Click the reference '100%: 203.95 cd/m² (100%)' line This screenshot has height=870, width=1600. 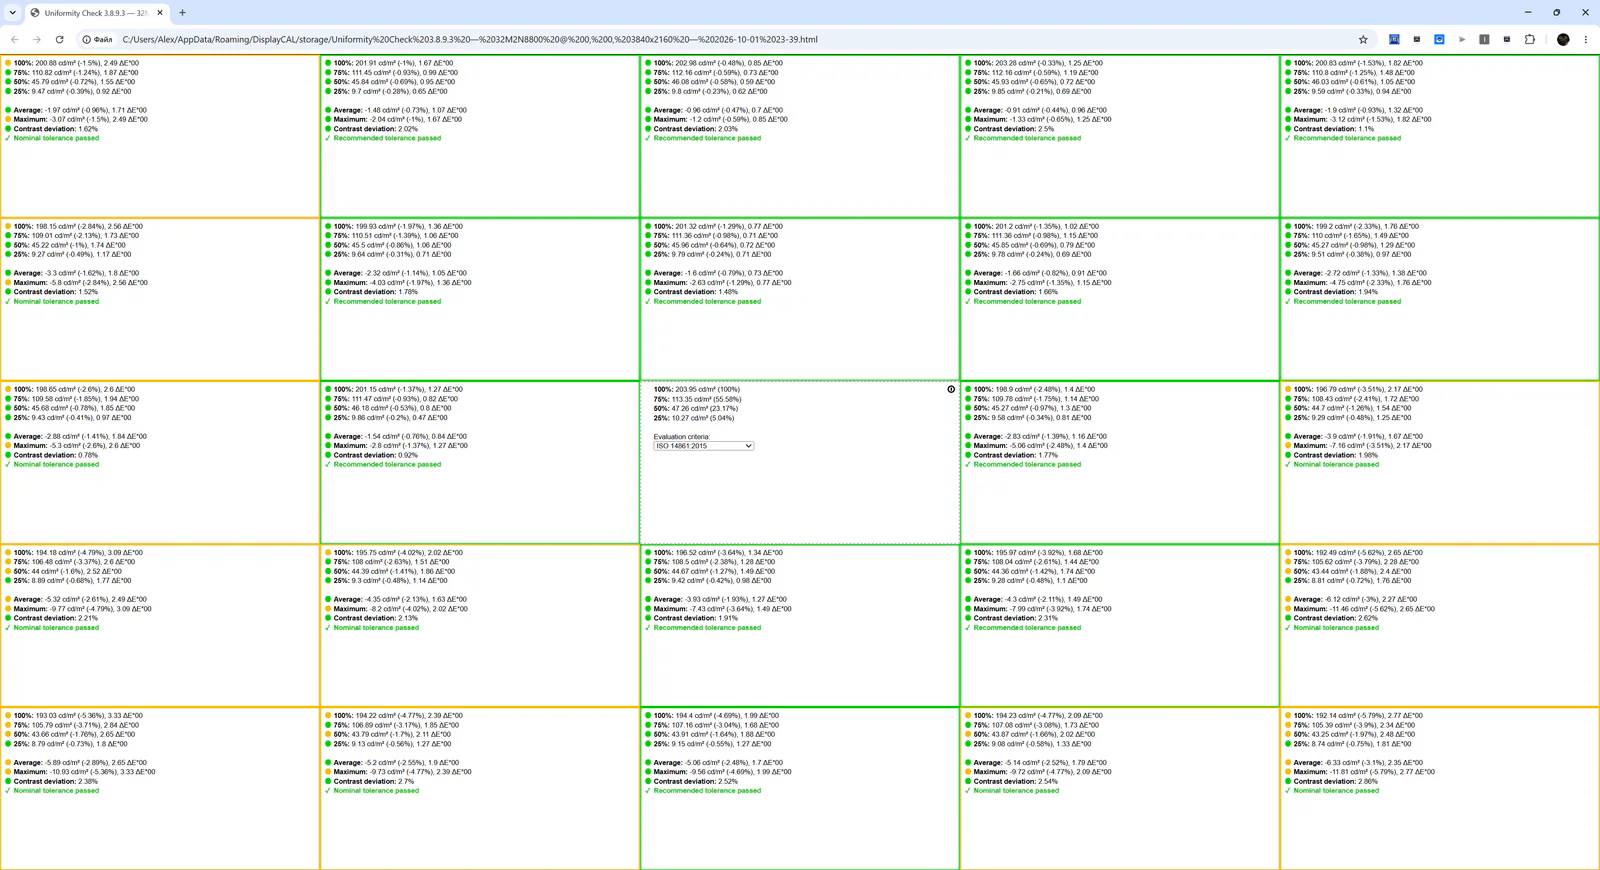pyautogui.click(x=697, y=390)
